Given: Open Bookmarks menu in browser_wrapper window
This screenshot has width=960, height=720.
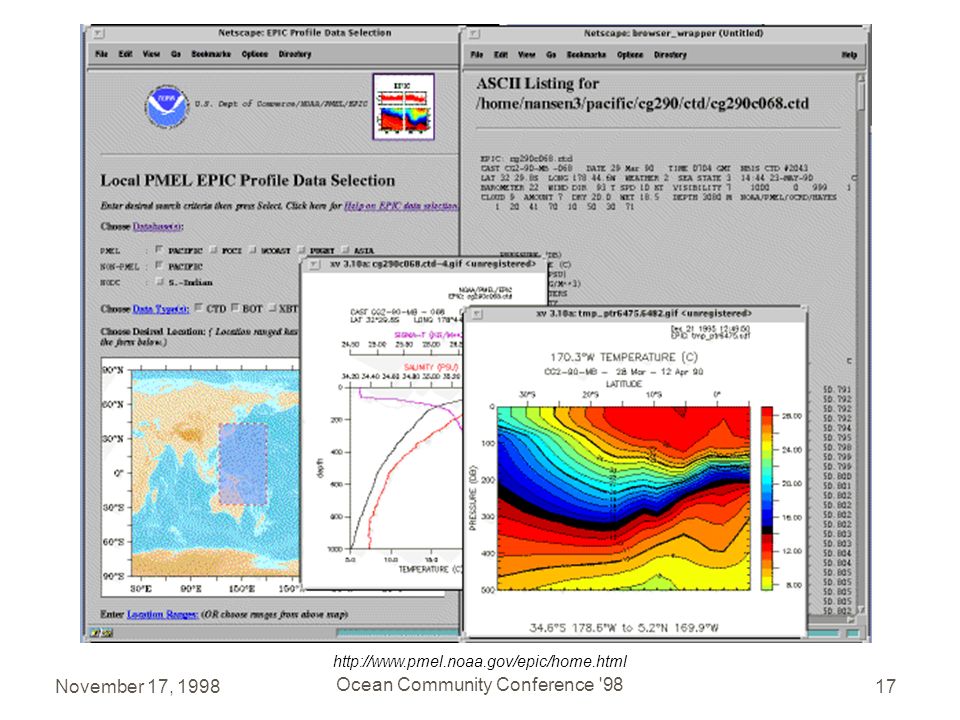Looking at the screenshot, I should 587,54.
